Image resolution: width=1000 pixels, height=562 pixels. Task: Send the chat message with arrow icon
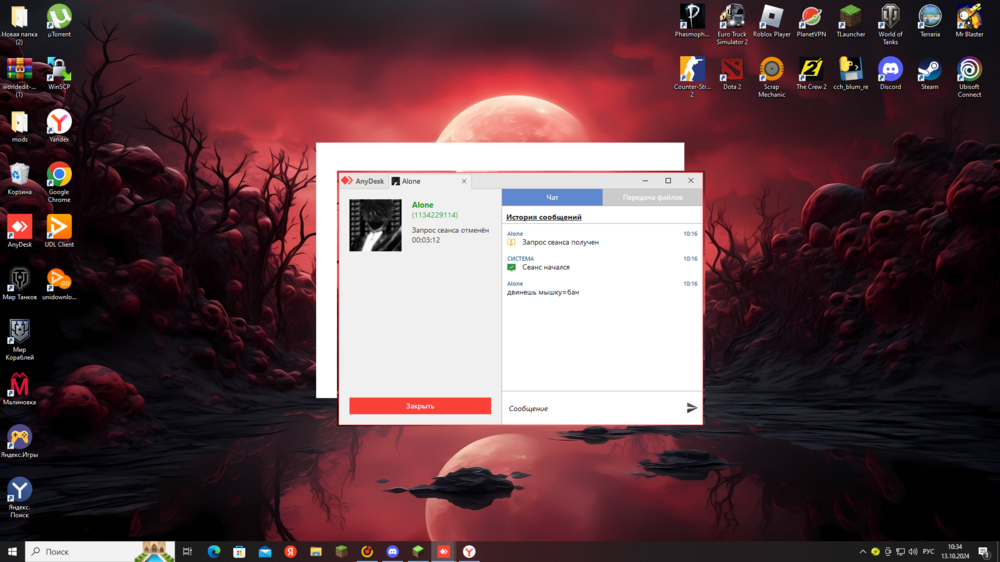click(691, 408)
